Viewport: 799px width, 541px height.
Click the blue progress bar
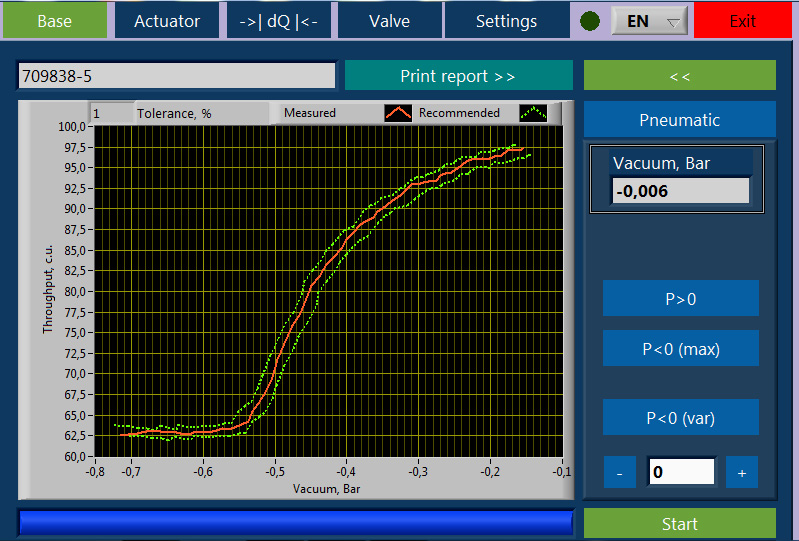(295, 523)
